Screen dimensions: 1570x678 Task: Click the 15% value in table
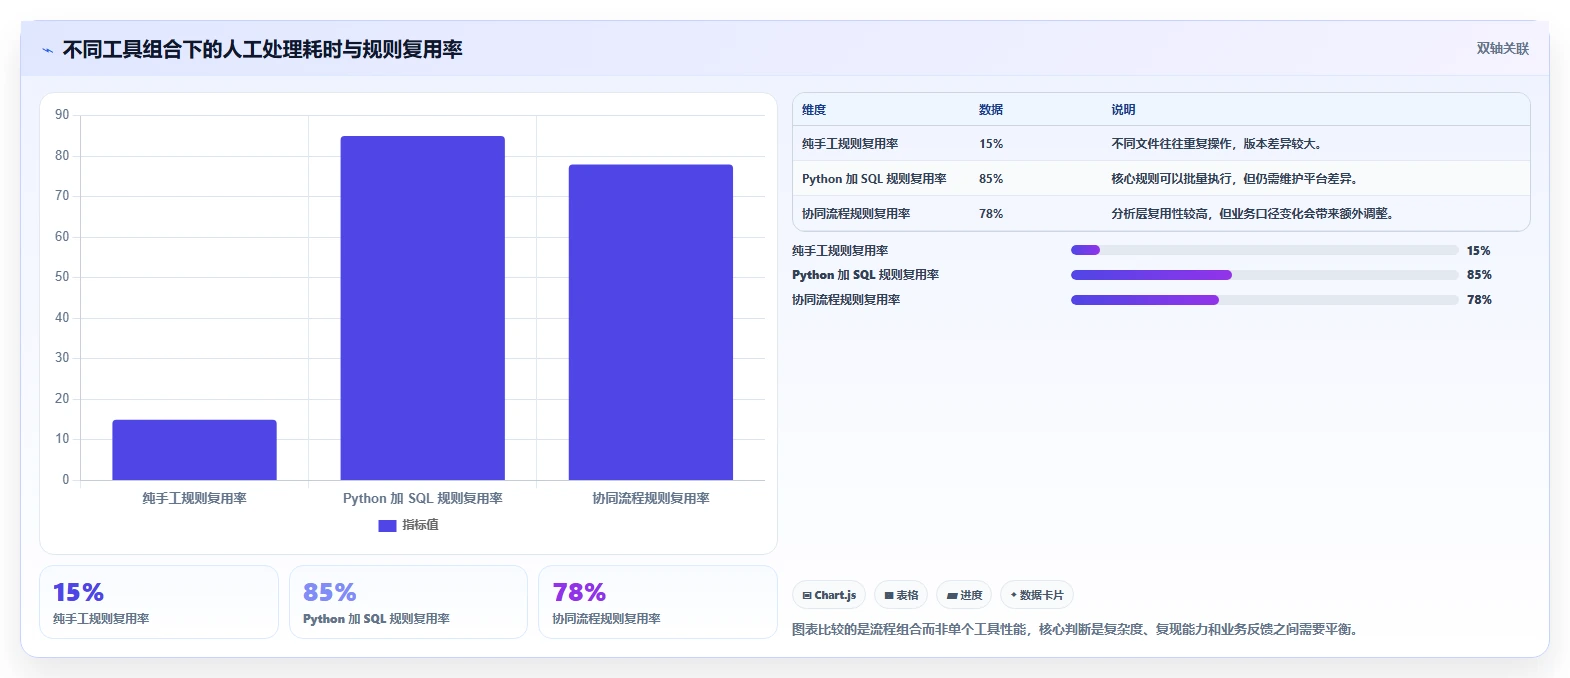(991, 144)
